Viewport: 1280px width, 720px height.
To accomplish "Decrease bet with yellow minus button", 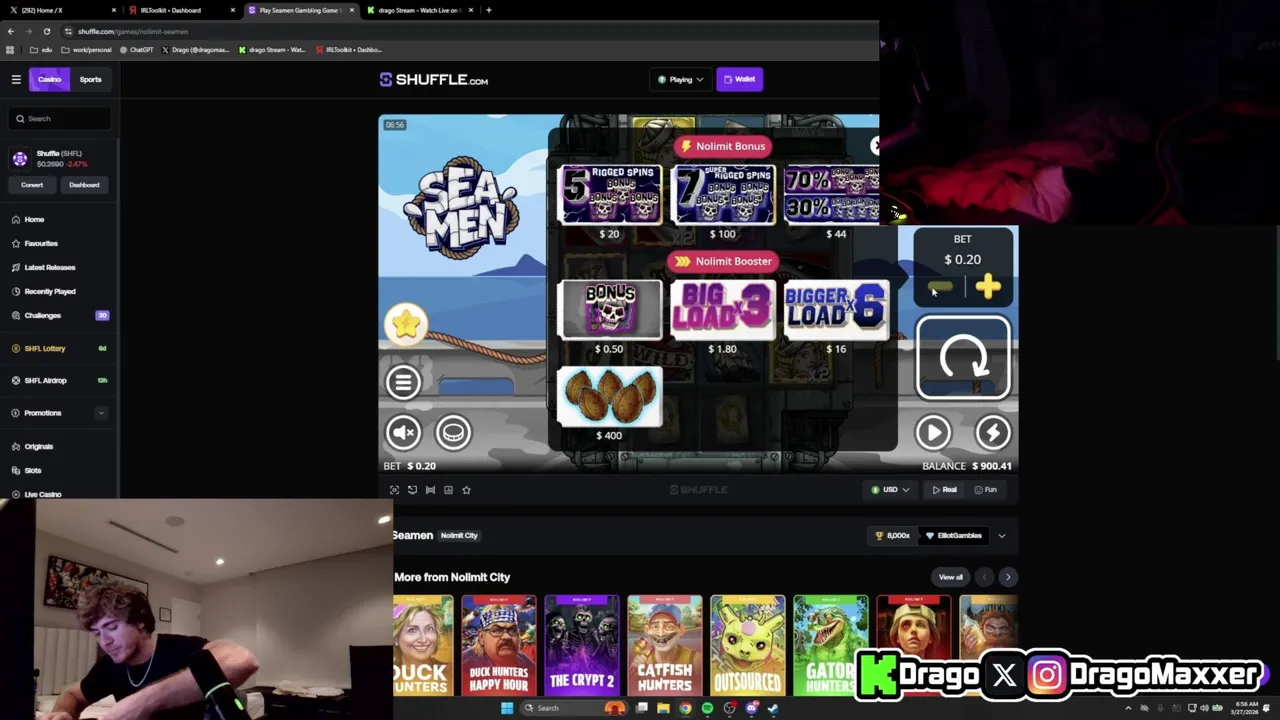I will click(940, 288).
